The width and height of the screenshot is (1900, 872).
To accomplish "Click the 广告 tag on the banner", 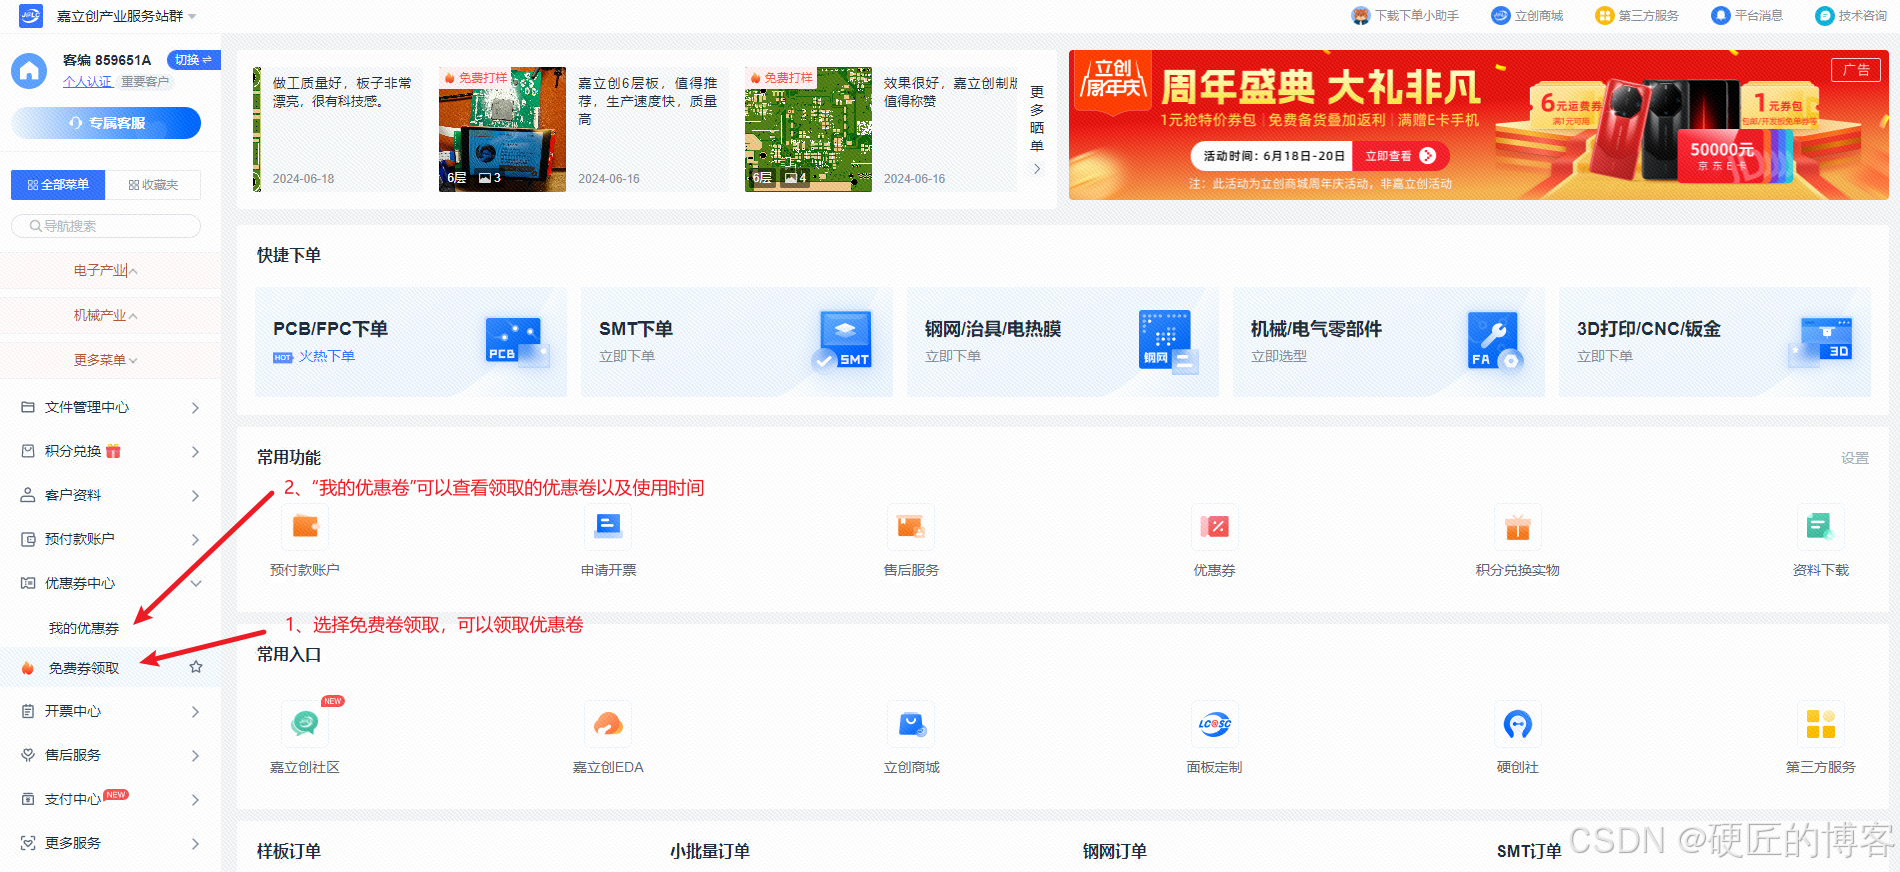I will 1856,70.
